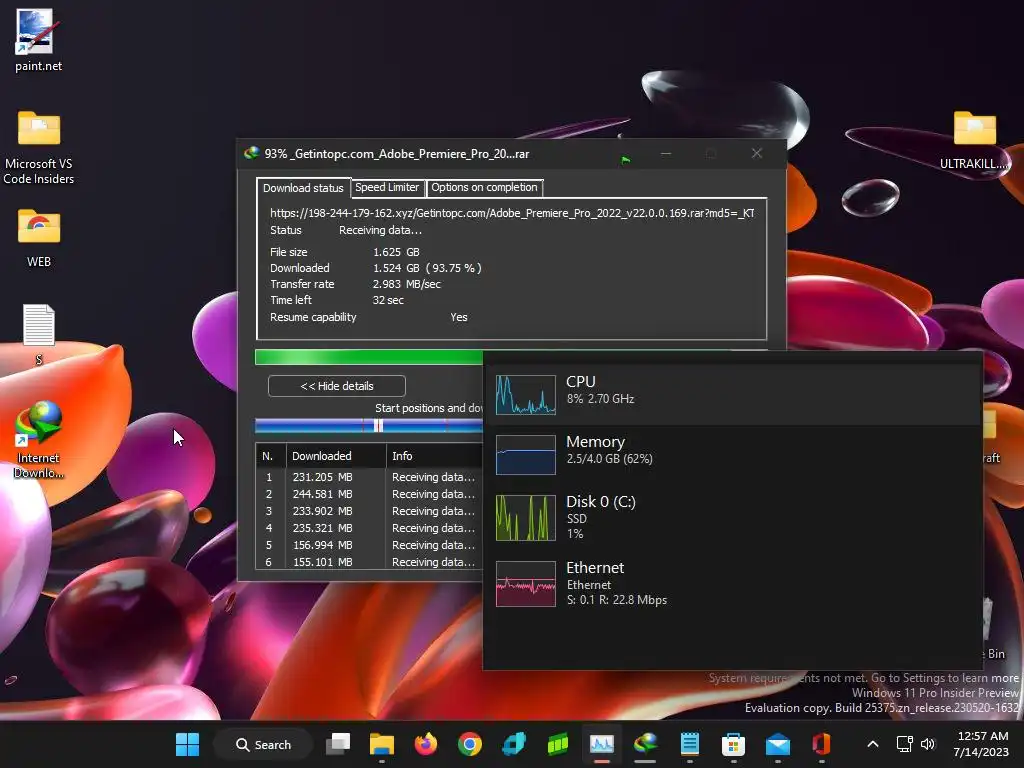
Task: Click the Time left value 32 sec
Action: [x=388, y=300]
